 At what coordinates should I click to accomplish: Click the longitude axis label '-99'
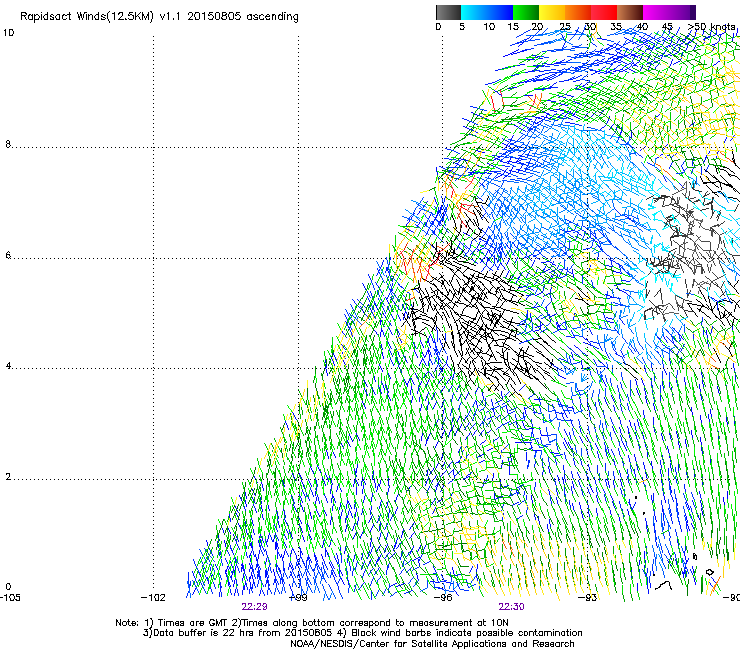coord(298,597)
